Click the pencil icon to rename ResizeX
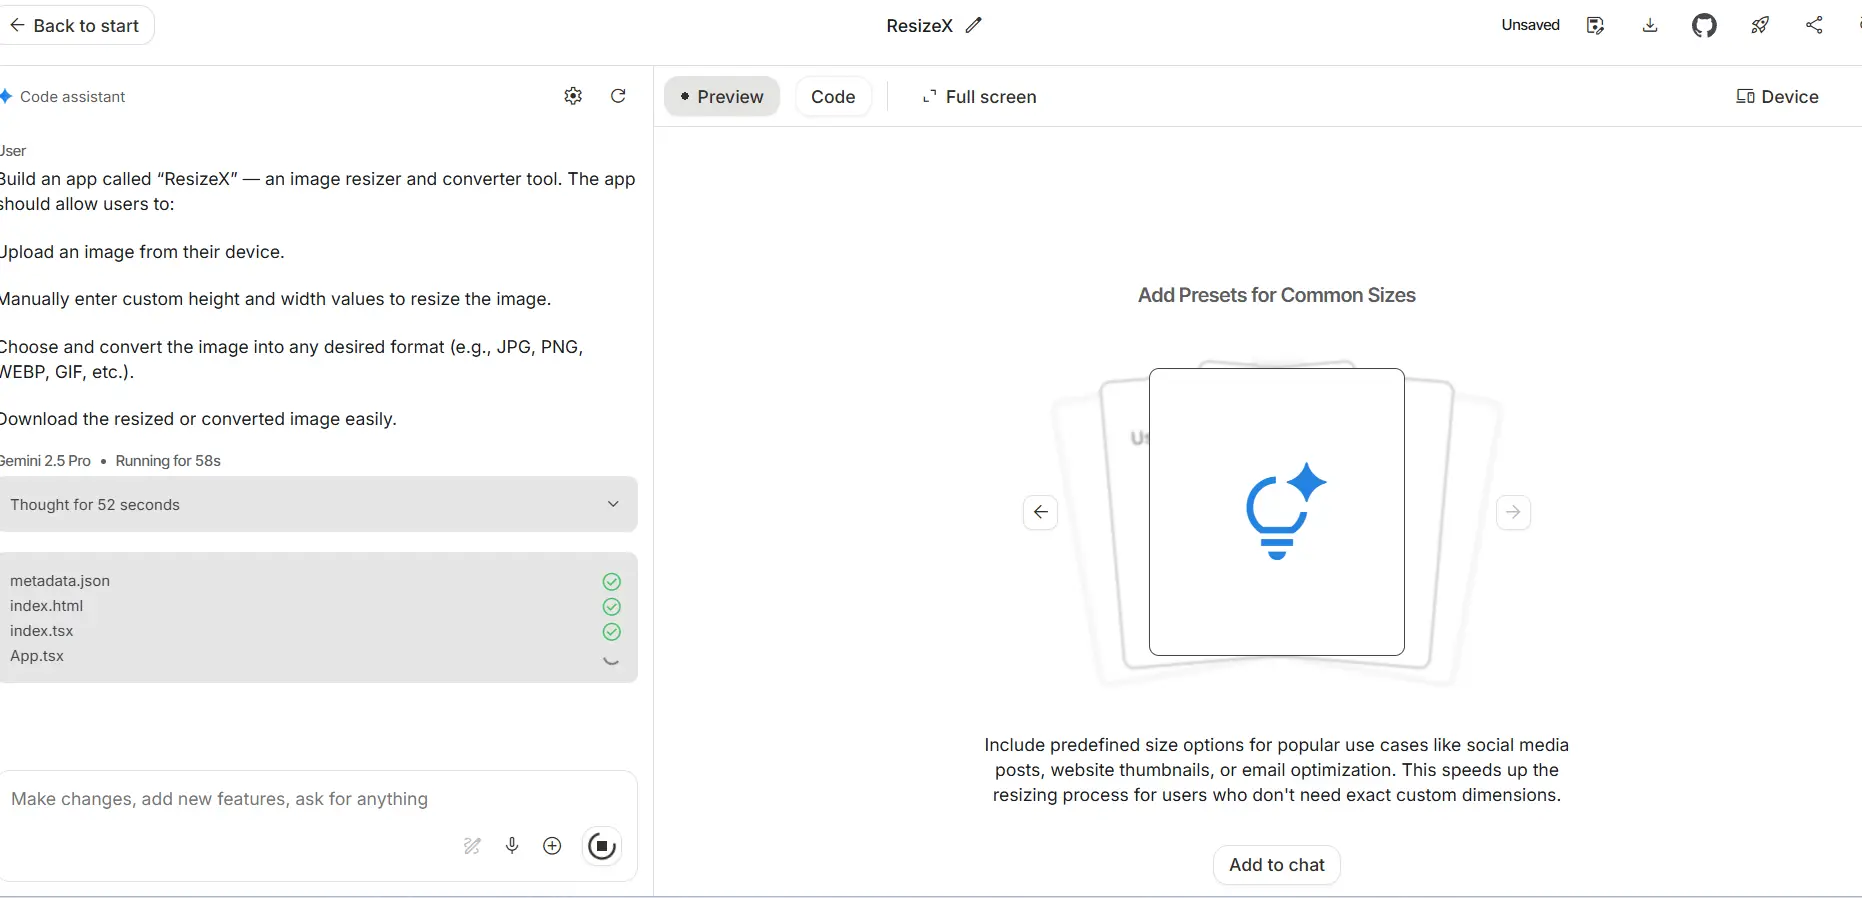 pos(974,26)
